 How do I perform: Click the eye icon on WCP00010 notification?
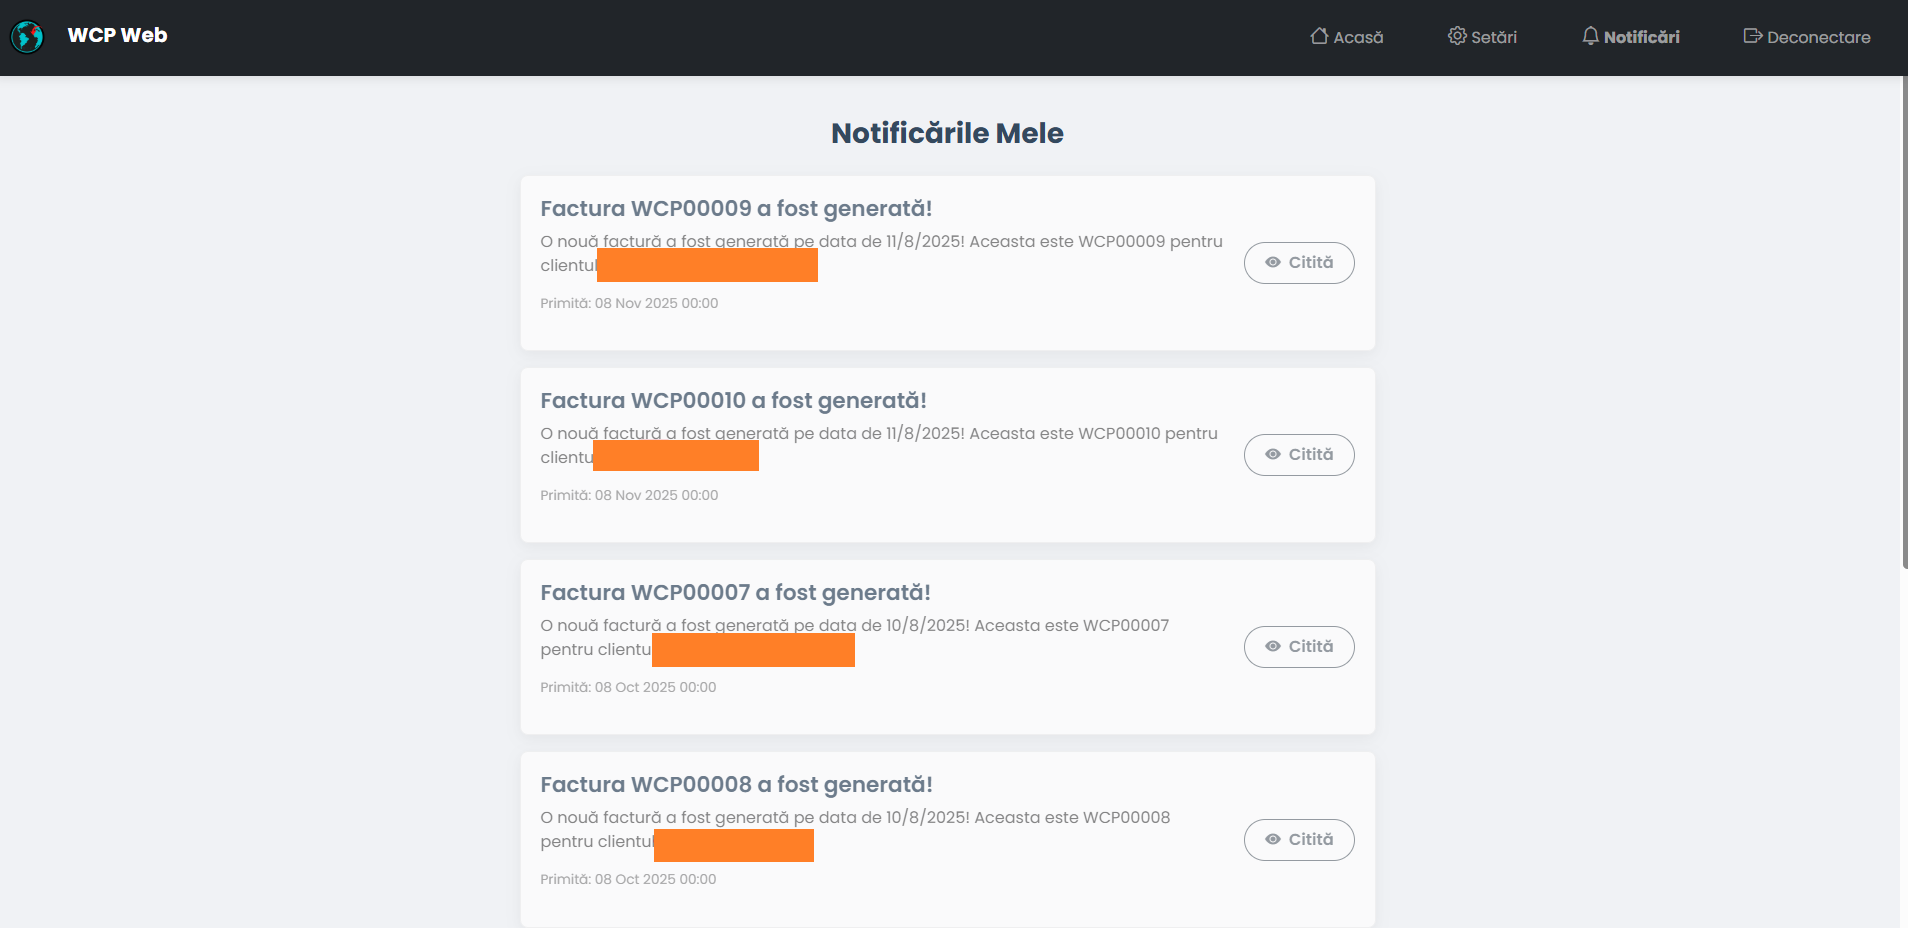1273,454
